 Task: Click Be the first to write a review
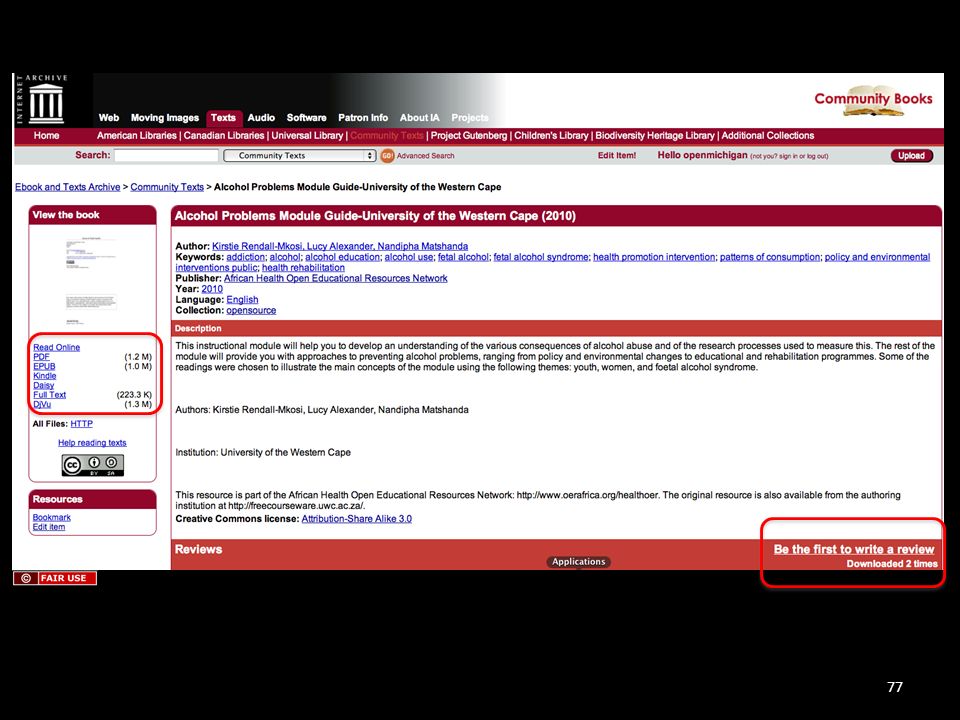click(854, 549)
